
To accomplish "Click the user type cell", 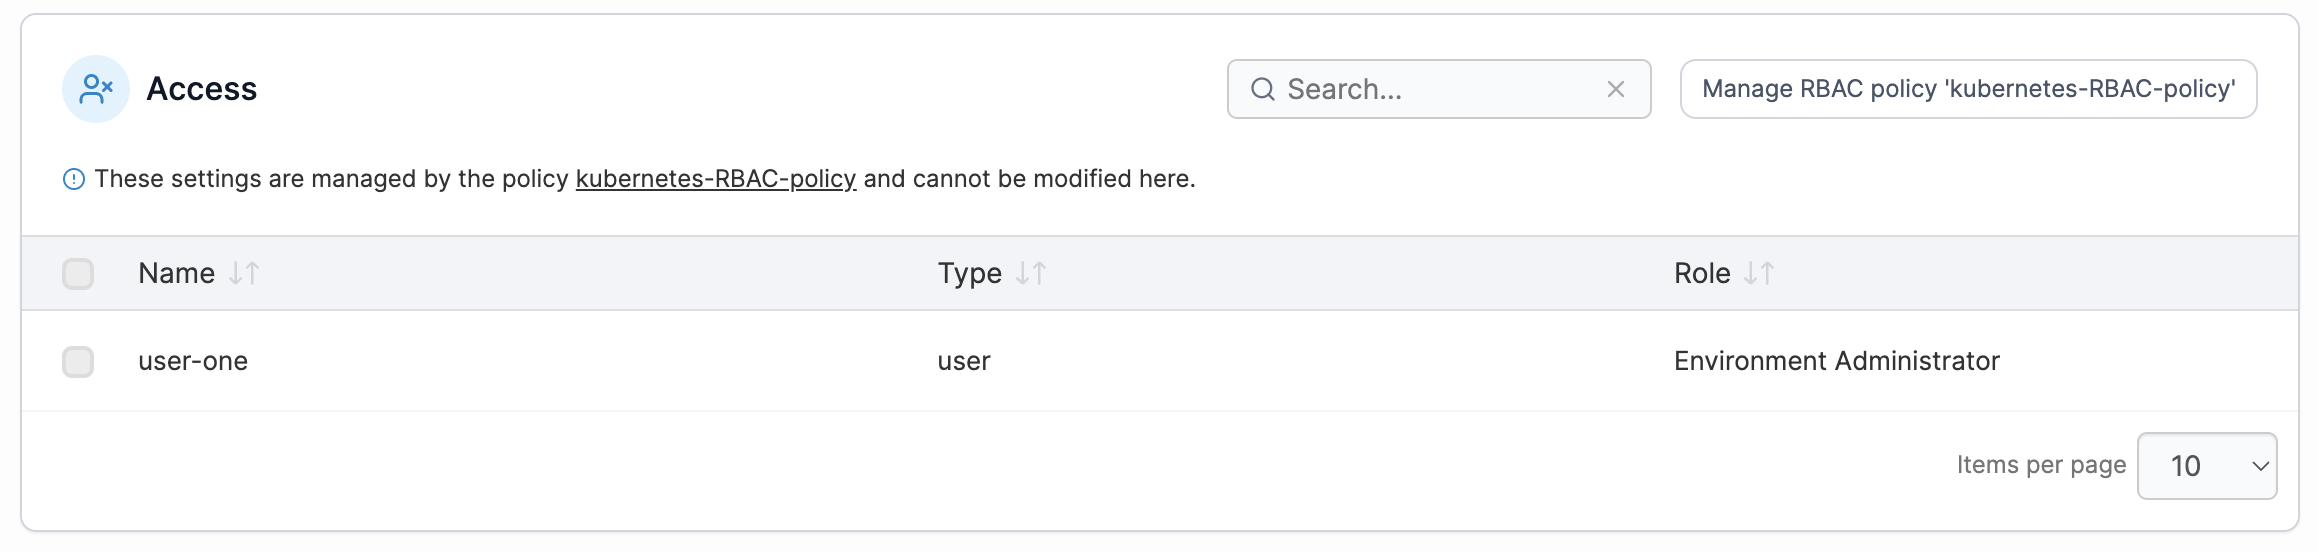I will click(964, 361).
